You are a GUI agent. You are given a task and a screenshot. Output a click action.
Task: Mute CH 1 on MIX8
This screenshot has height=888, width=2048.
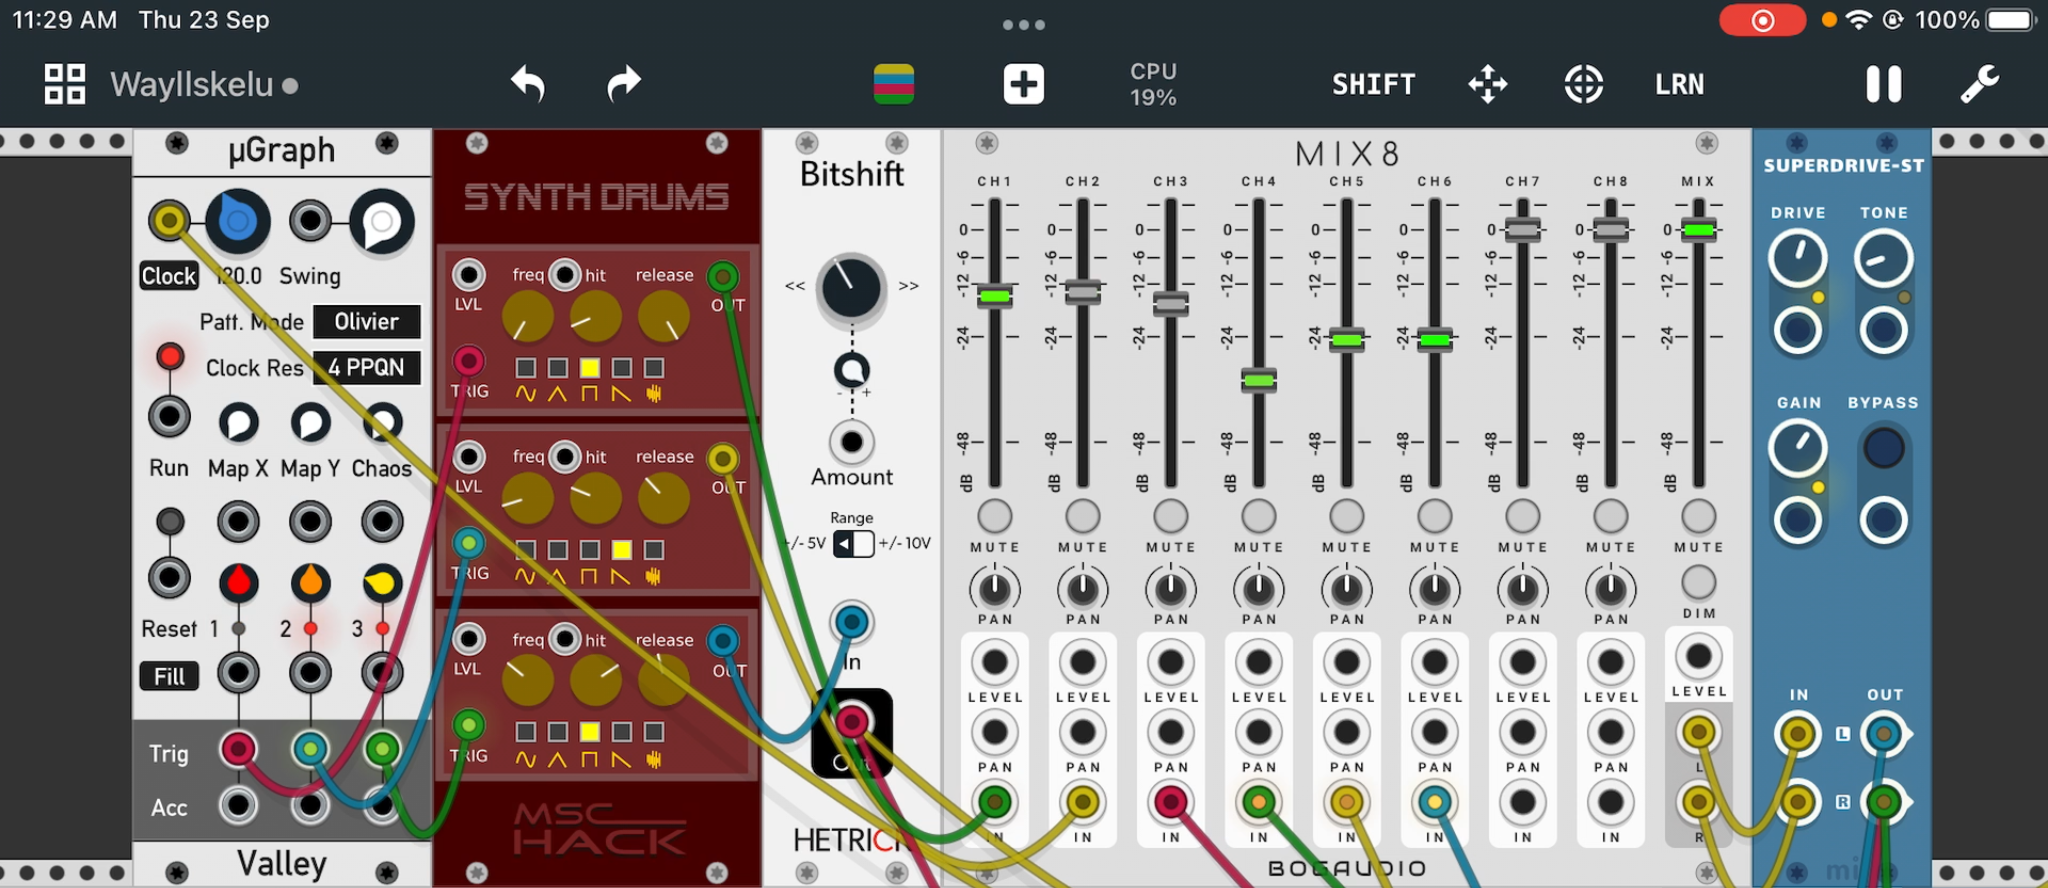click(x=994, y=516)
